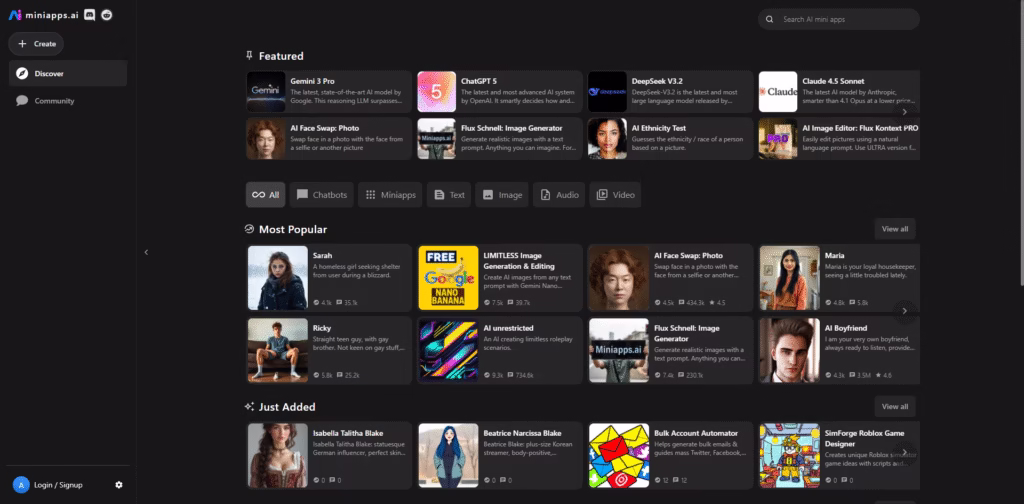This screenshot has width=1024, height=504.
Task: Open the Ricky chatbot thumbnail
Action: click(278, 350)
